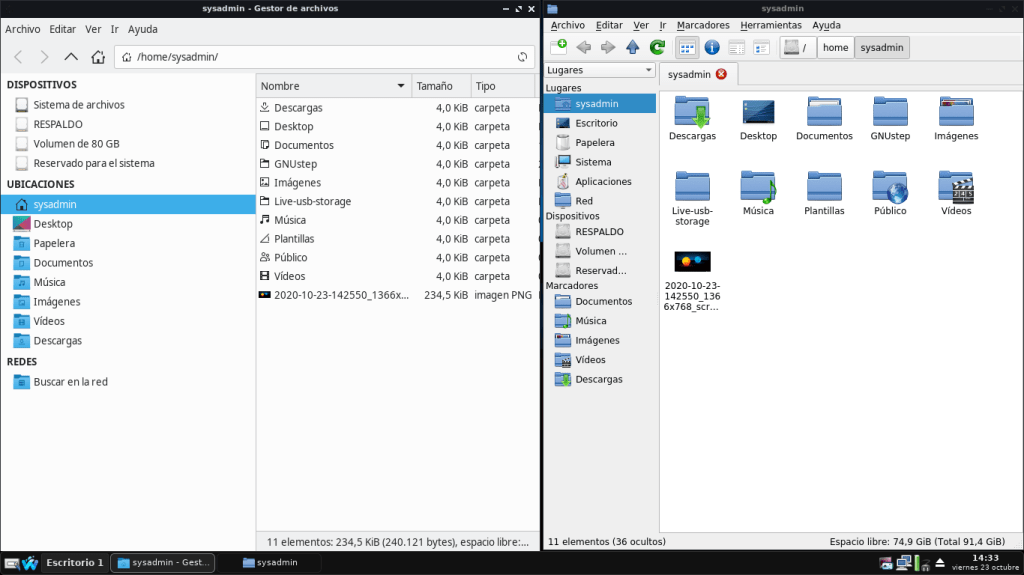Reload the folder with green refresh icon
The width and height of the screenshot is (1024, 575).
coord(657,47)
